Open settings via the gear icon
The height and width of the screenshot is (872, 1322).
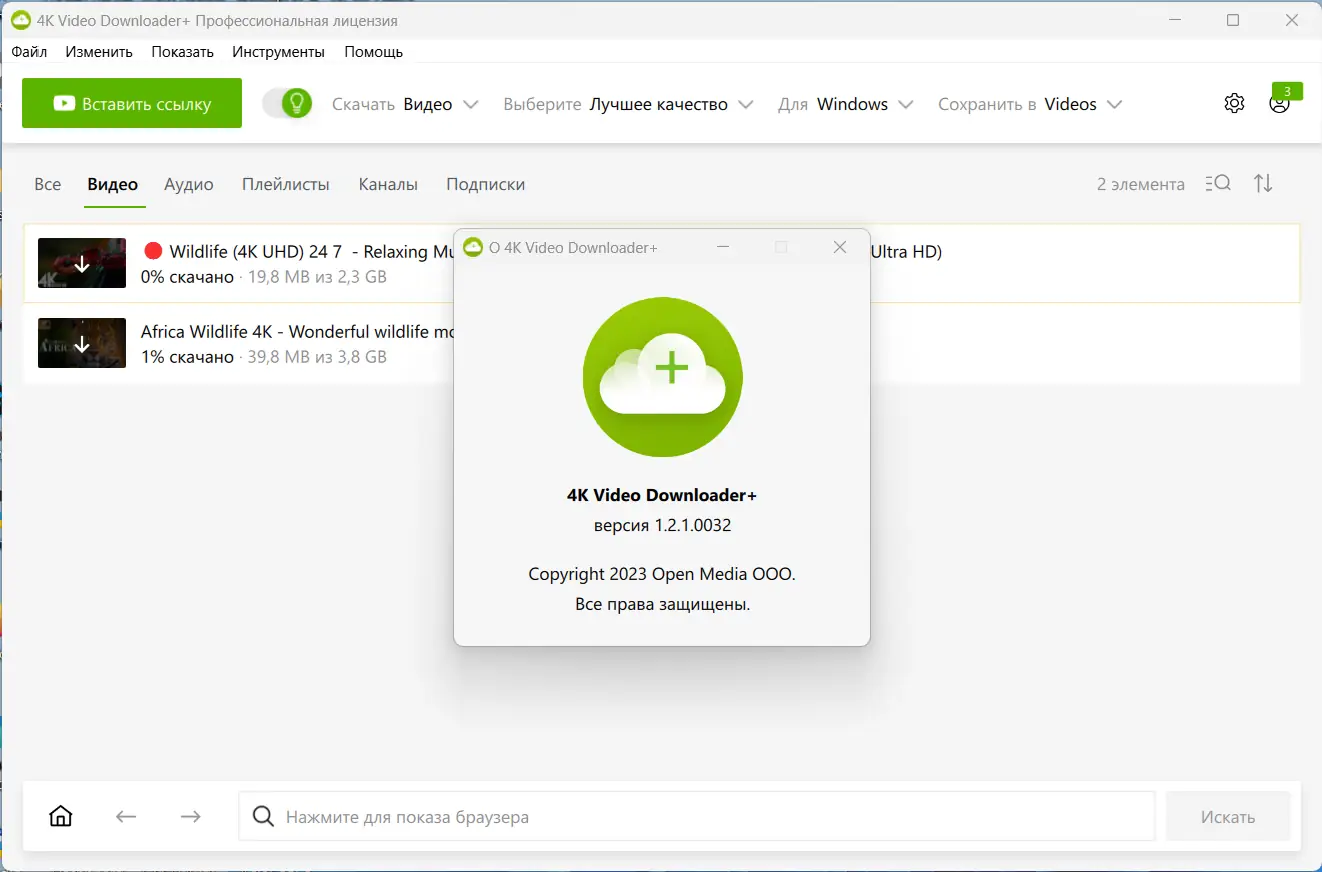pyautogui.click(x=1234, y=103)
